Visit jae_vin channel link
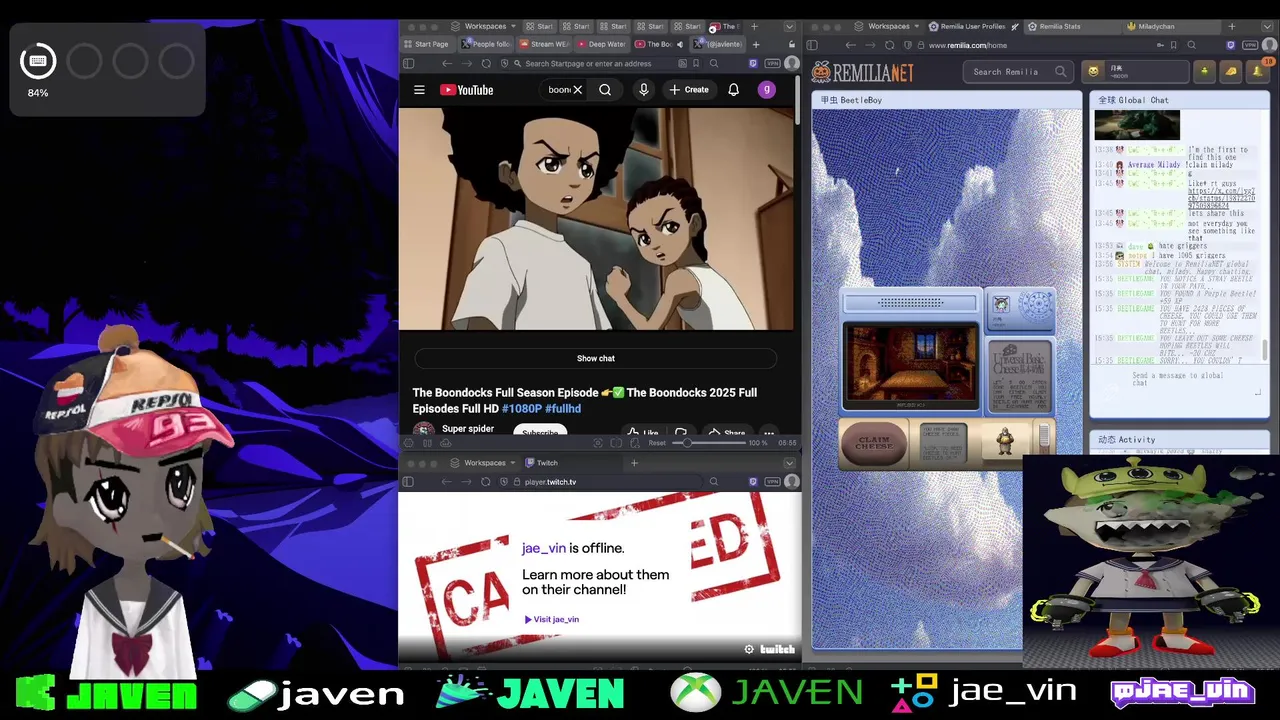This screenshot has height=720, width=1280. pyautogui.click(x=552, y=619)
